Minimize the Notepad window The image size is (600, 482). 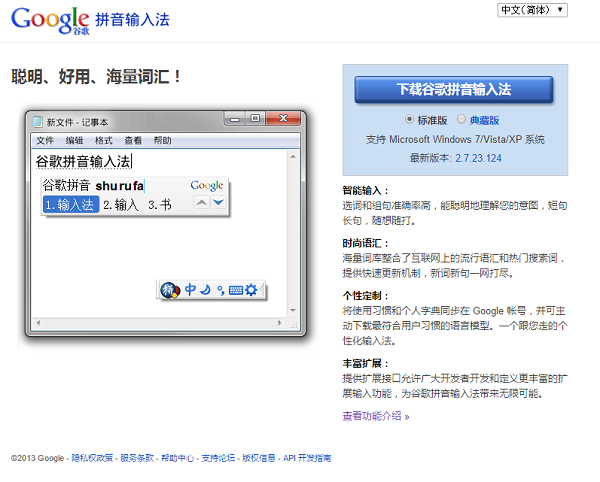pos(235,119)
